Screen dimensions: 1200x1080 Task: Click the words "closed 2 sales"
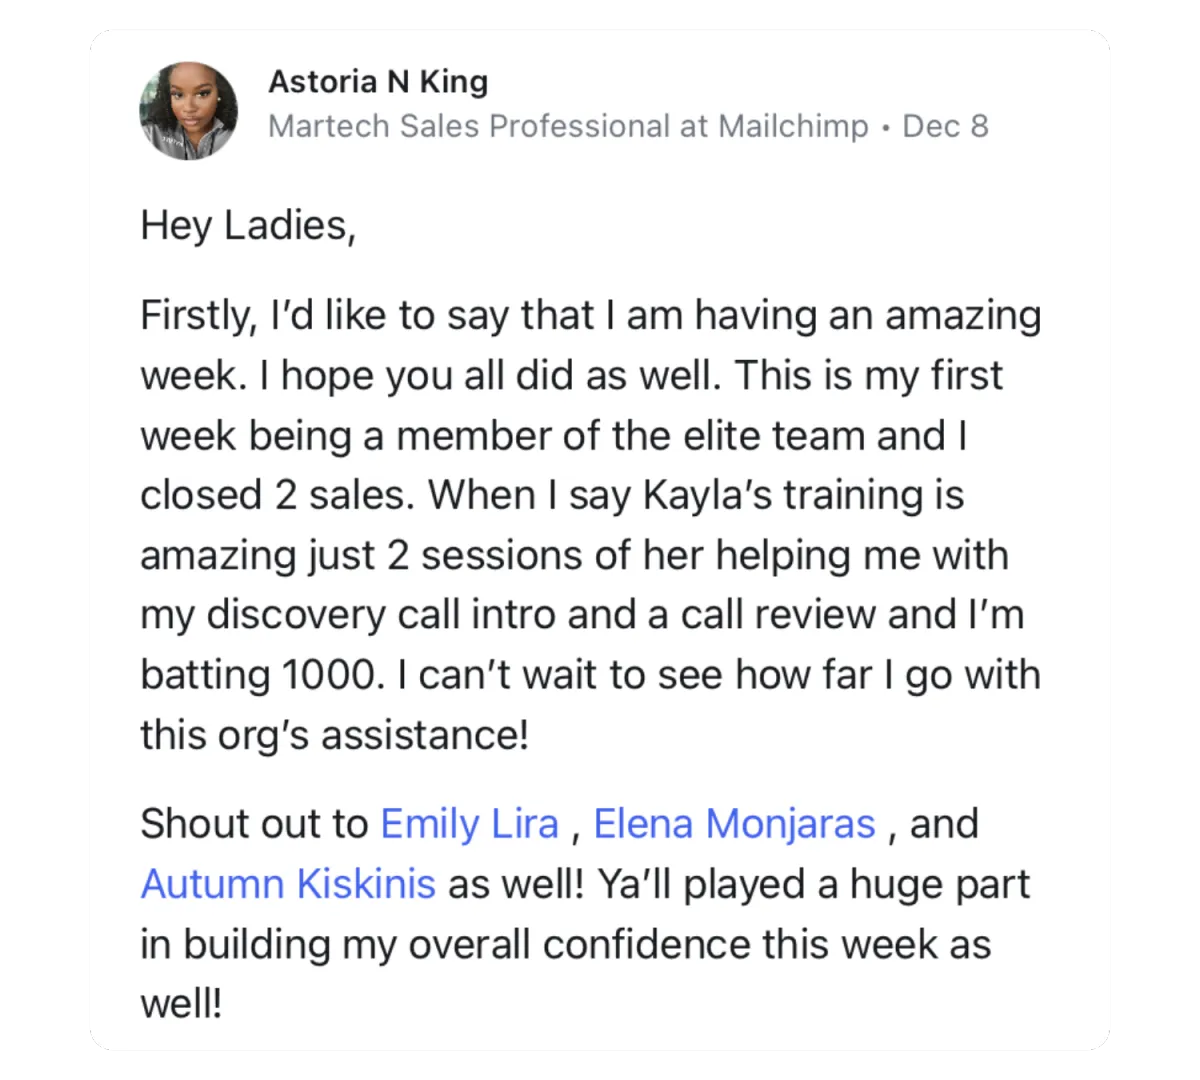click(x=275, y=495)
